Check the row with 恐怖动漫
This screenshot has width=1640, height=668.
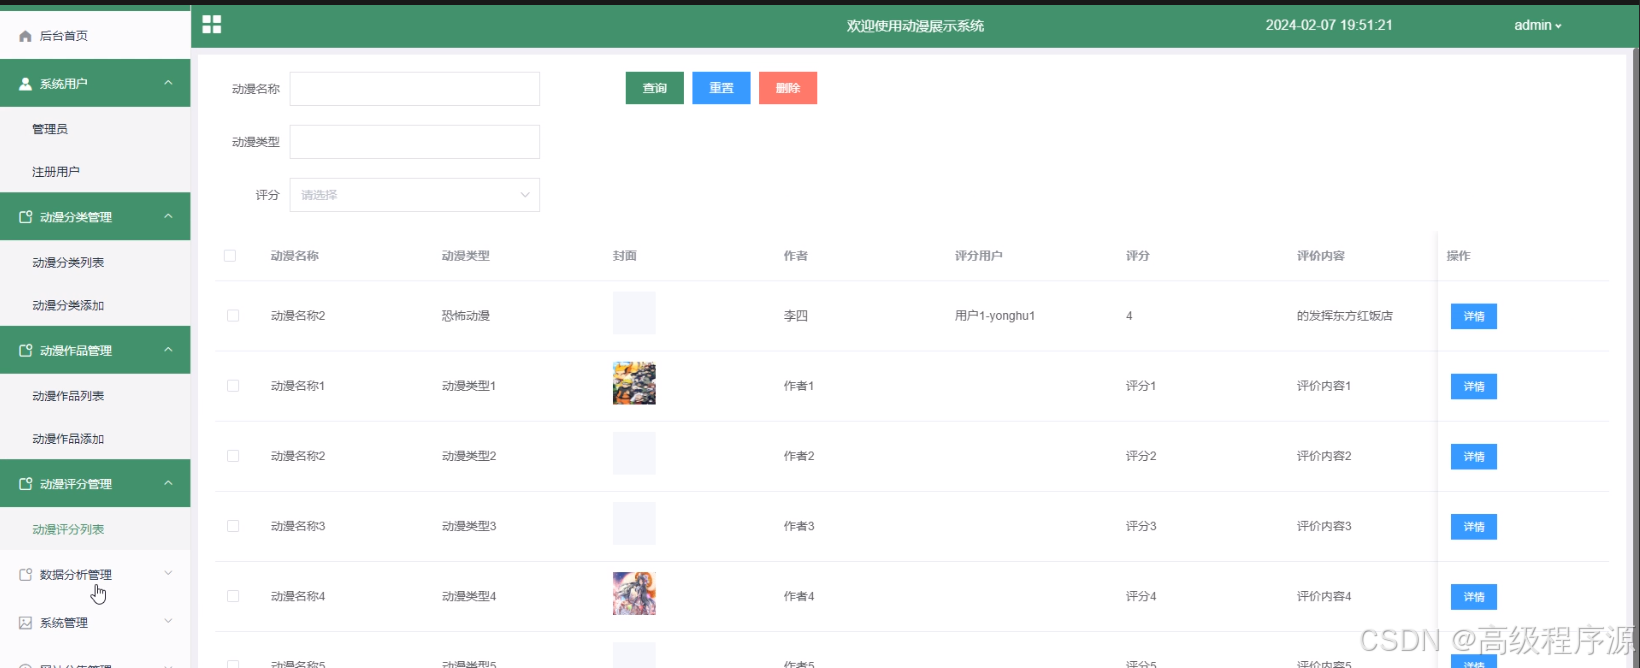pyautogui.click(x=233, y=316)
